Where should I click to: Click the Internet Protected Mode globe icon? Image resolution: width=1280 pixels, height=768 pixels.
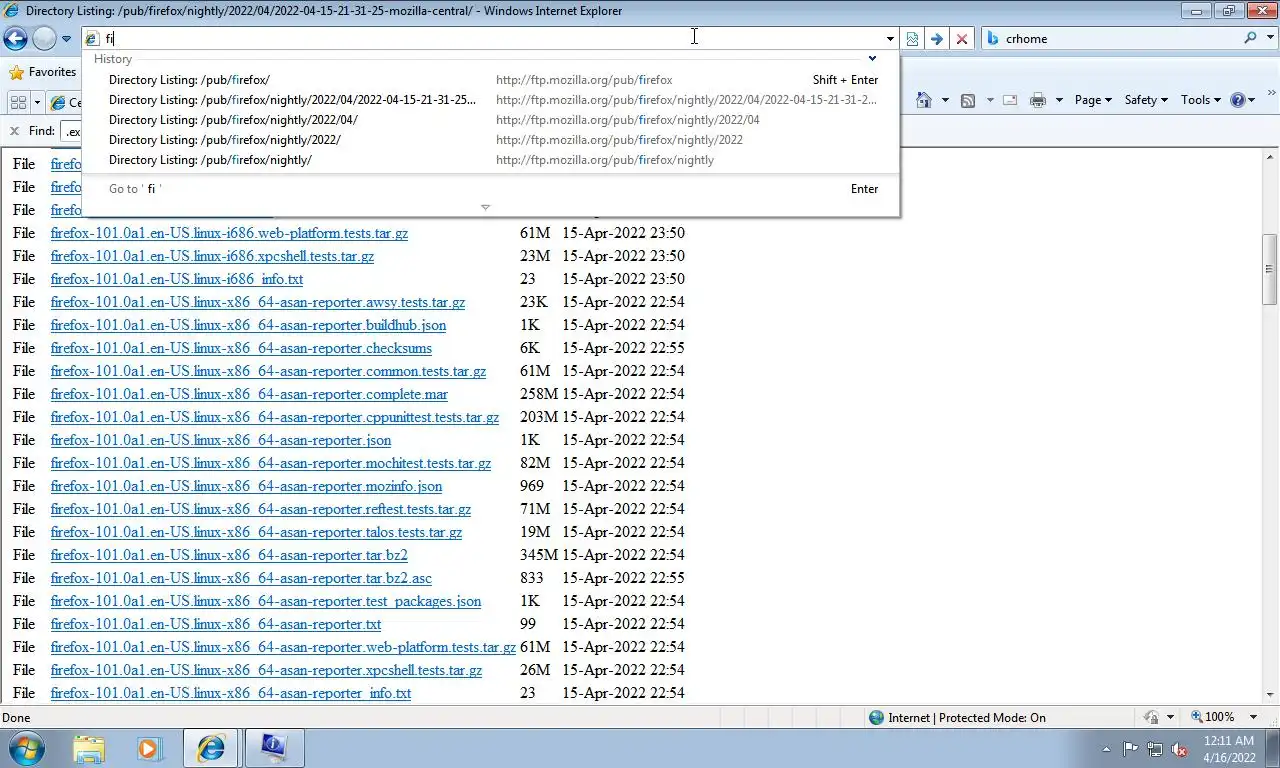[x=877, y=717]
